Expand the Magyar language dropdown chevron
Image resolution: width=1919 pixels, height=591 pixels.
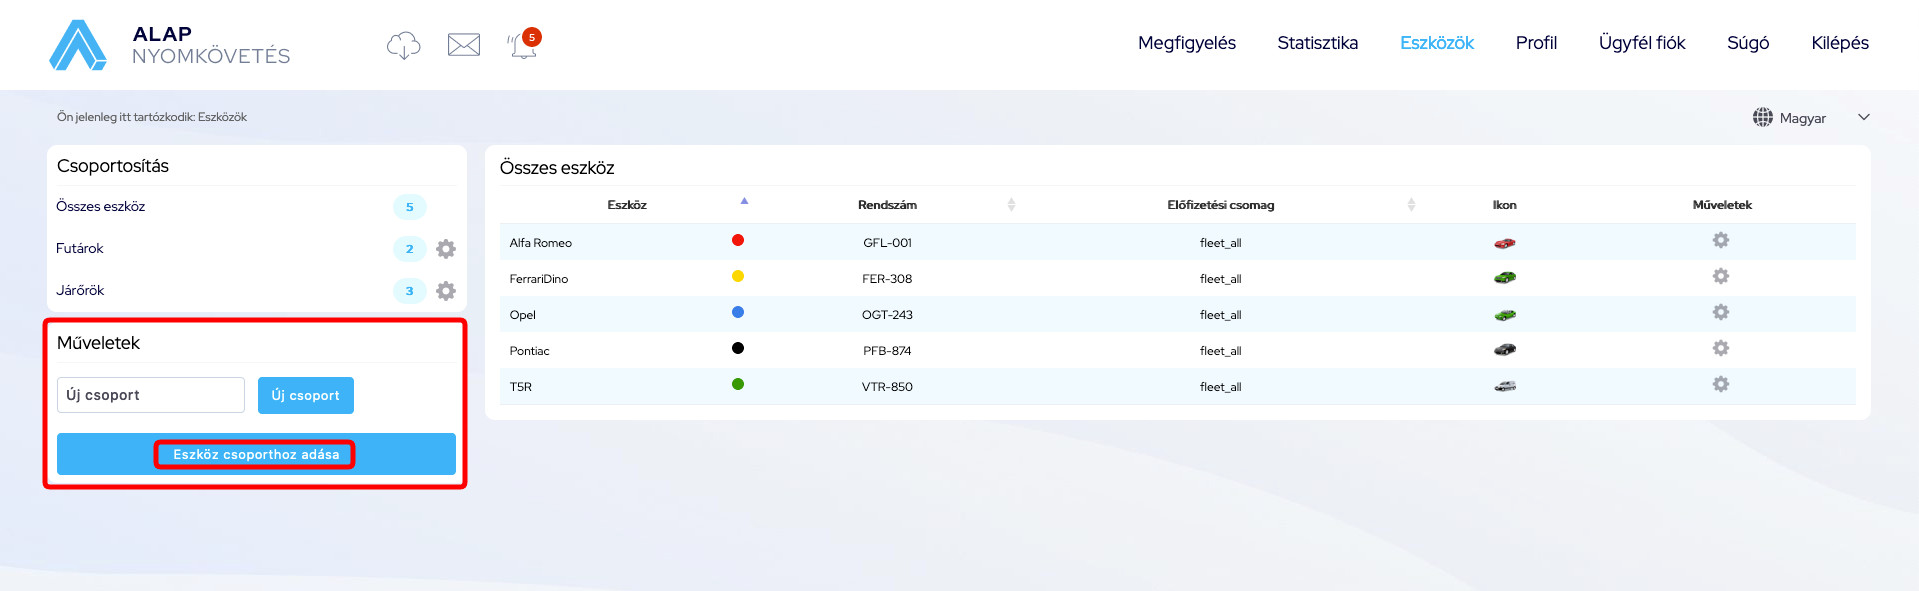click(1864, 117)
